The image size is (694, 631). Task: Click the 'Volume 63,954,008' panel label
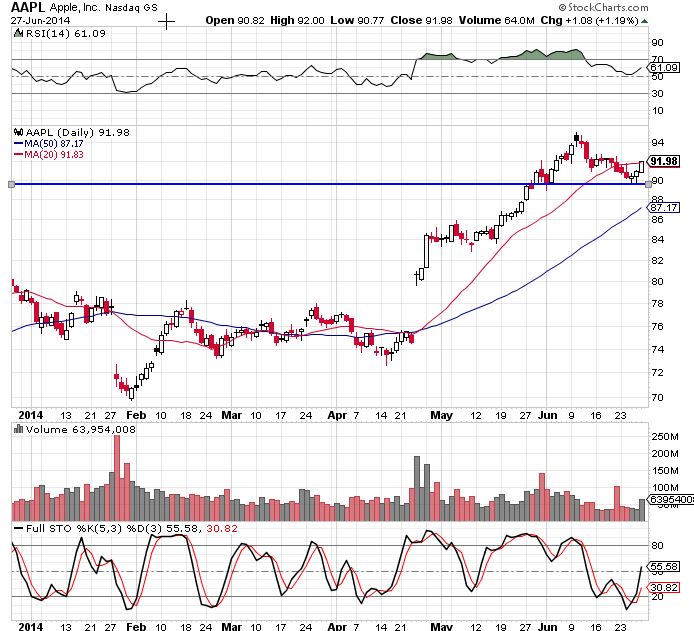coord(81,429)
